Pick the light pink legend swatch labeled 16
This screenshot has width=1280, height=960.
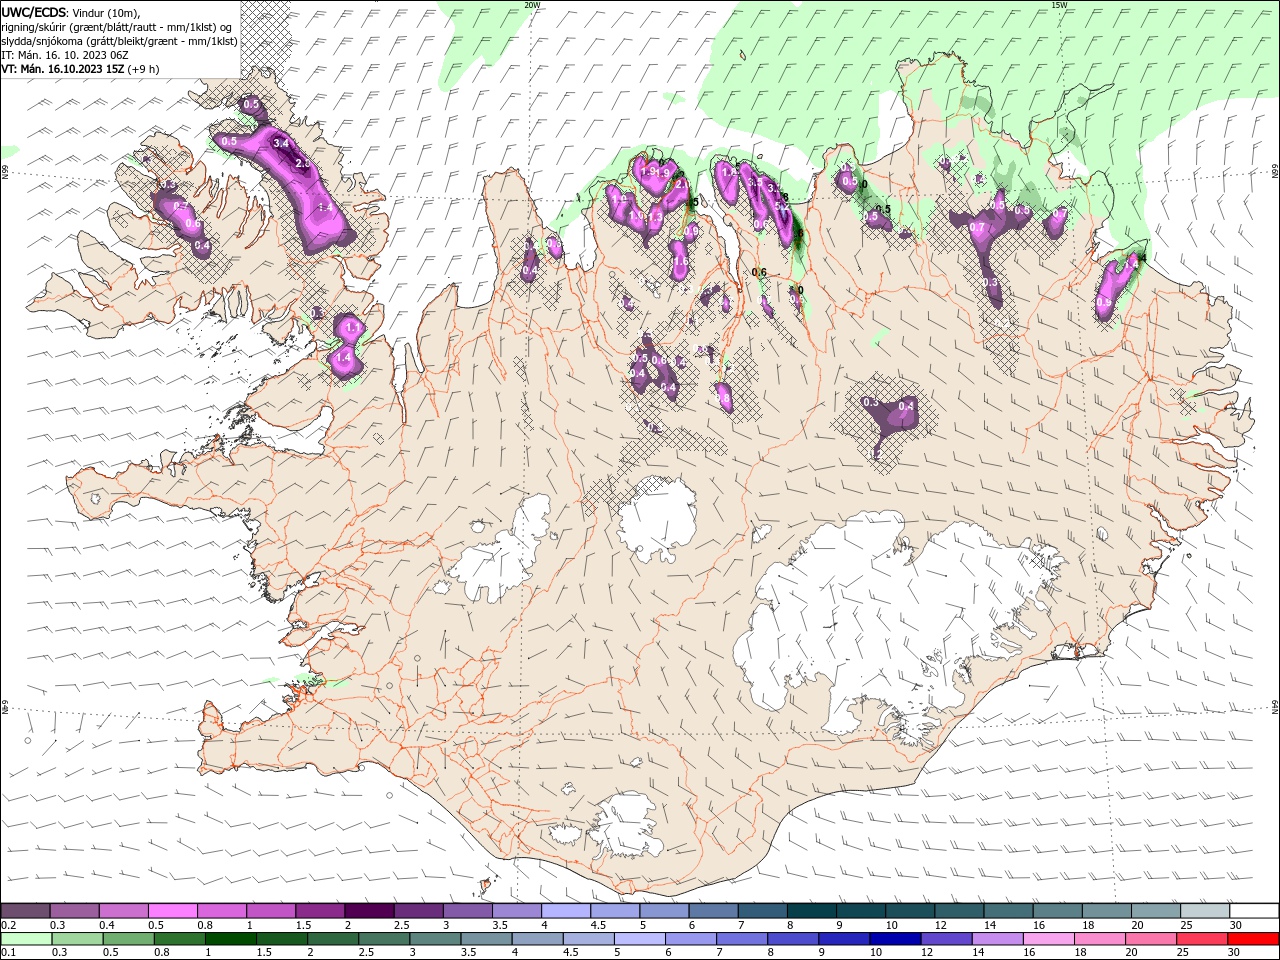[x=1049, y=939]
